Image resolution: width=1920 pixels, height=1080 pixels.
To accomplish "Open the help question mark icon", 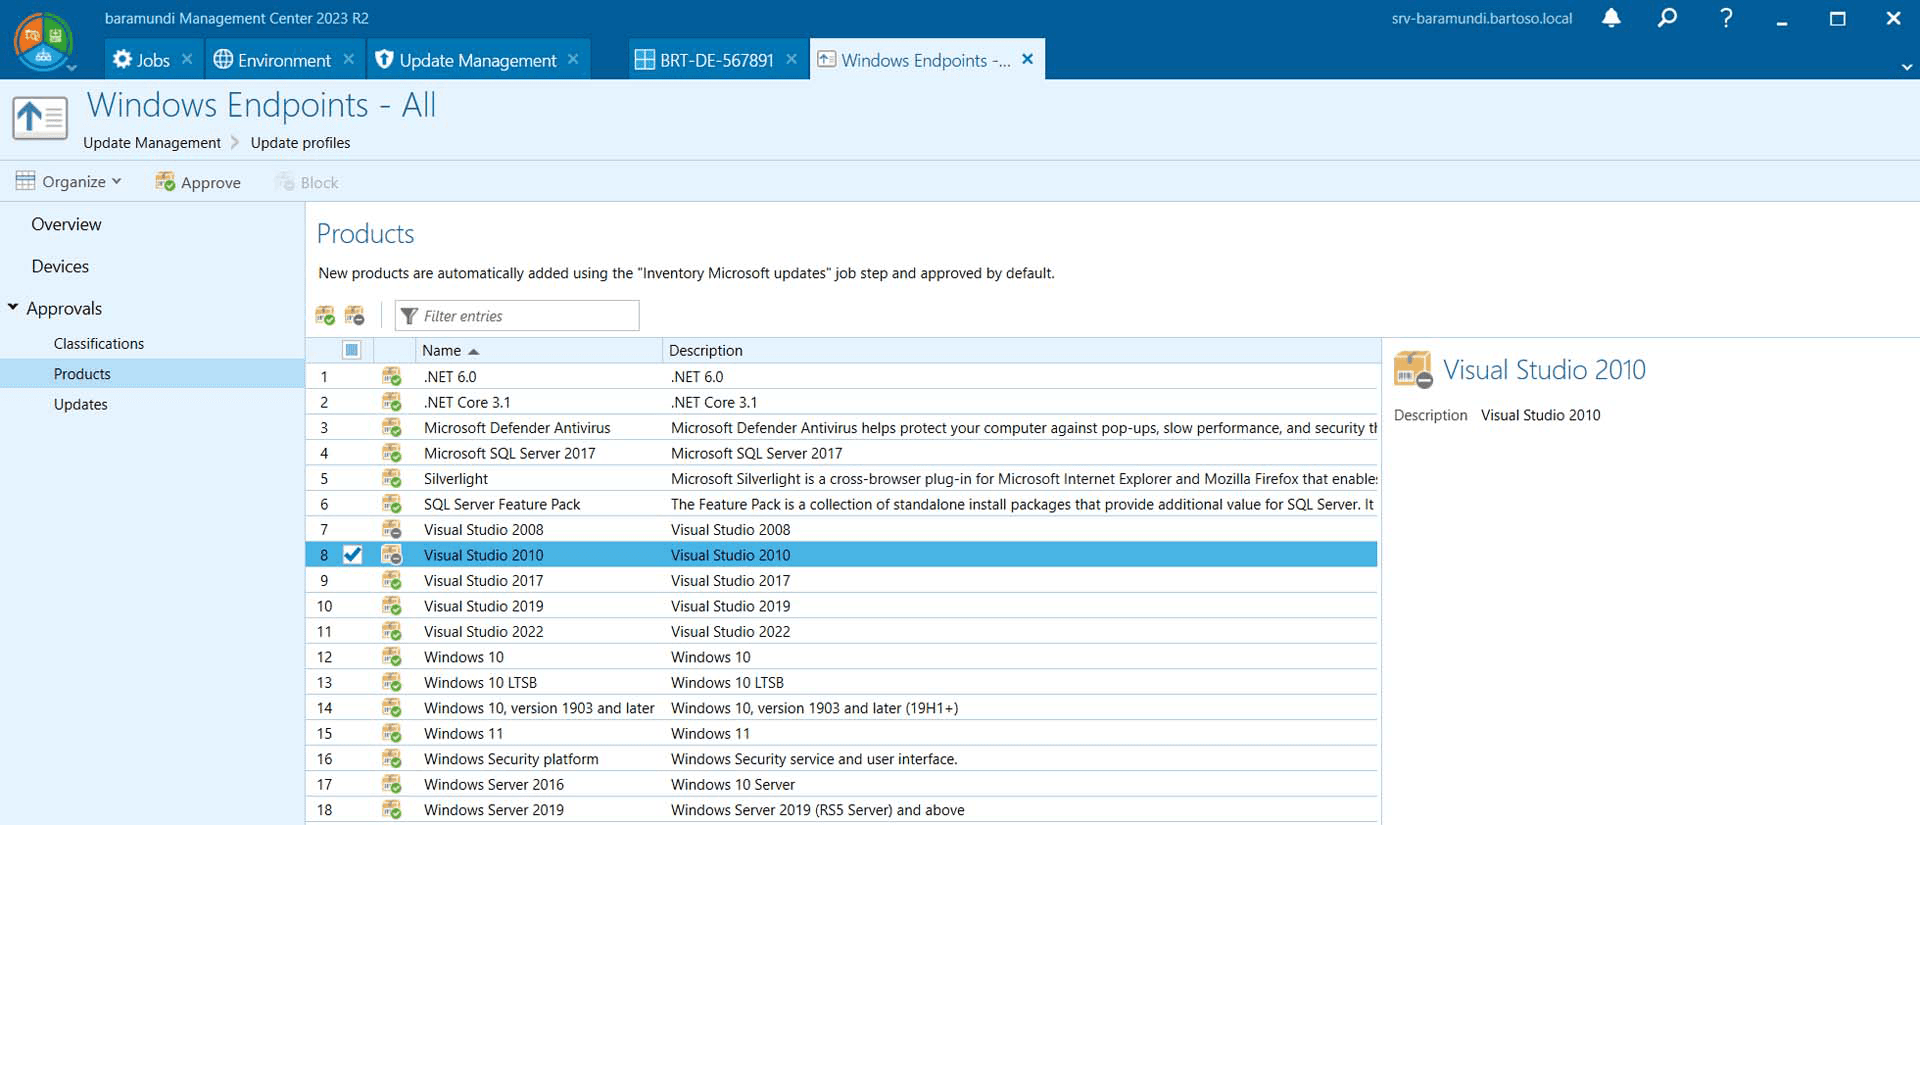I will [x=1726, y=18].
